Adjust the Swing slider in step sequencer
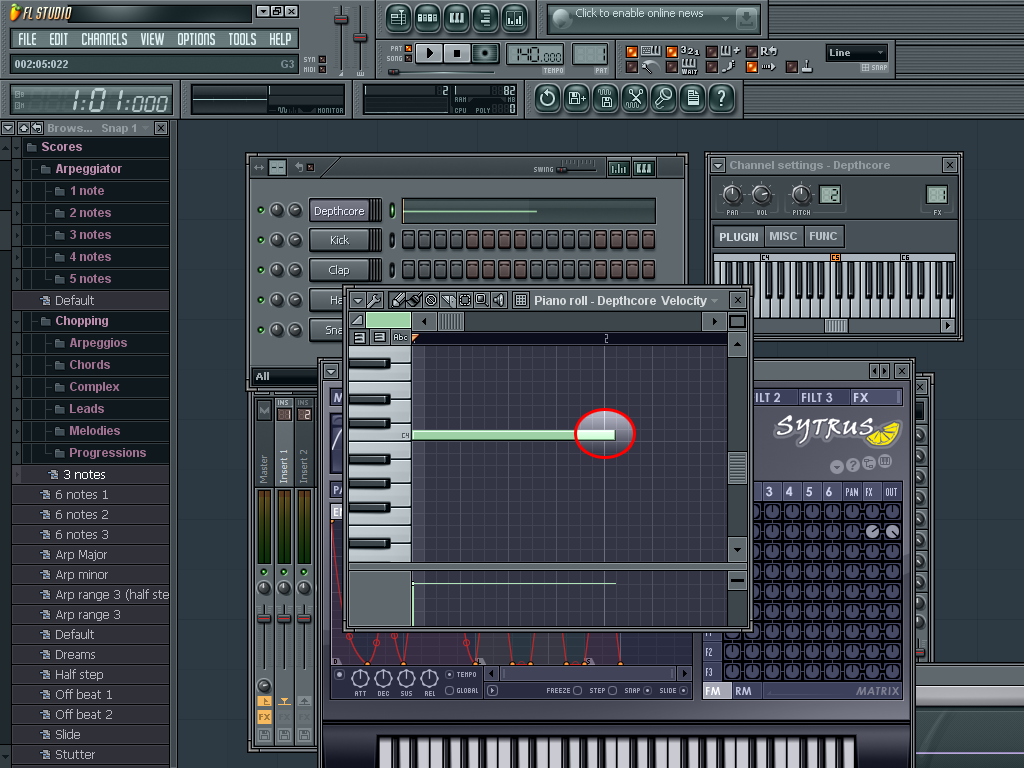The height and width of the screenshot is (768, 1024). tap(562, 169)
